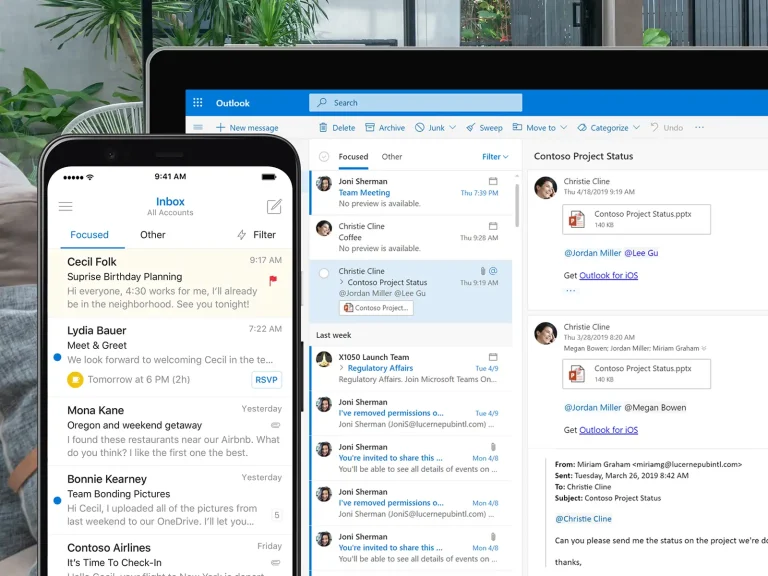768x576 pixels.
Task: Click the message list scrollbar
Action: tap(516, 206)
